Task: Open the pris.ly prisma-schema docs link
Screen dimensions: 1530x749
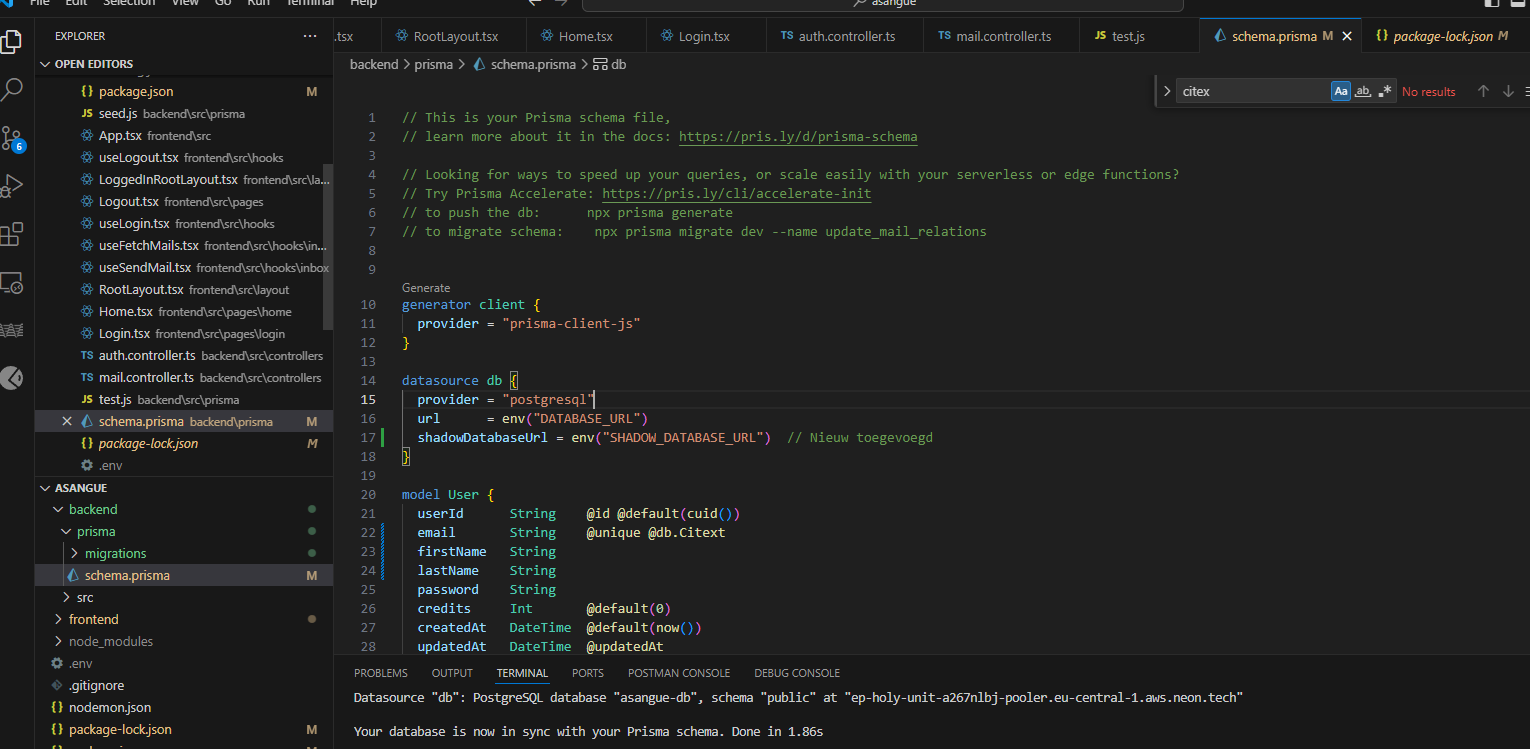Action: coord(797,136)
